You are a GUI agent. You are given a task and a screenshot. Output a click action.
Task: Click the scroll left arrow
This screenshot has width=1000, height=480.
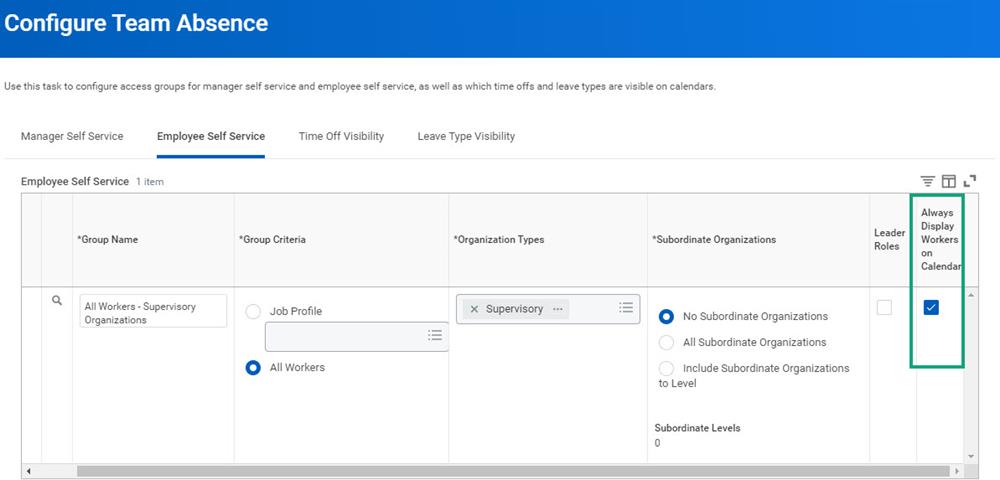click(27, 471)
